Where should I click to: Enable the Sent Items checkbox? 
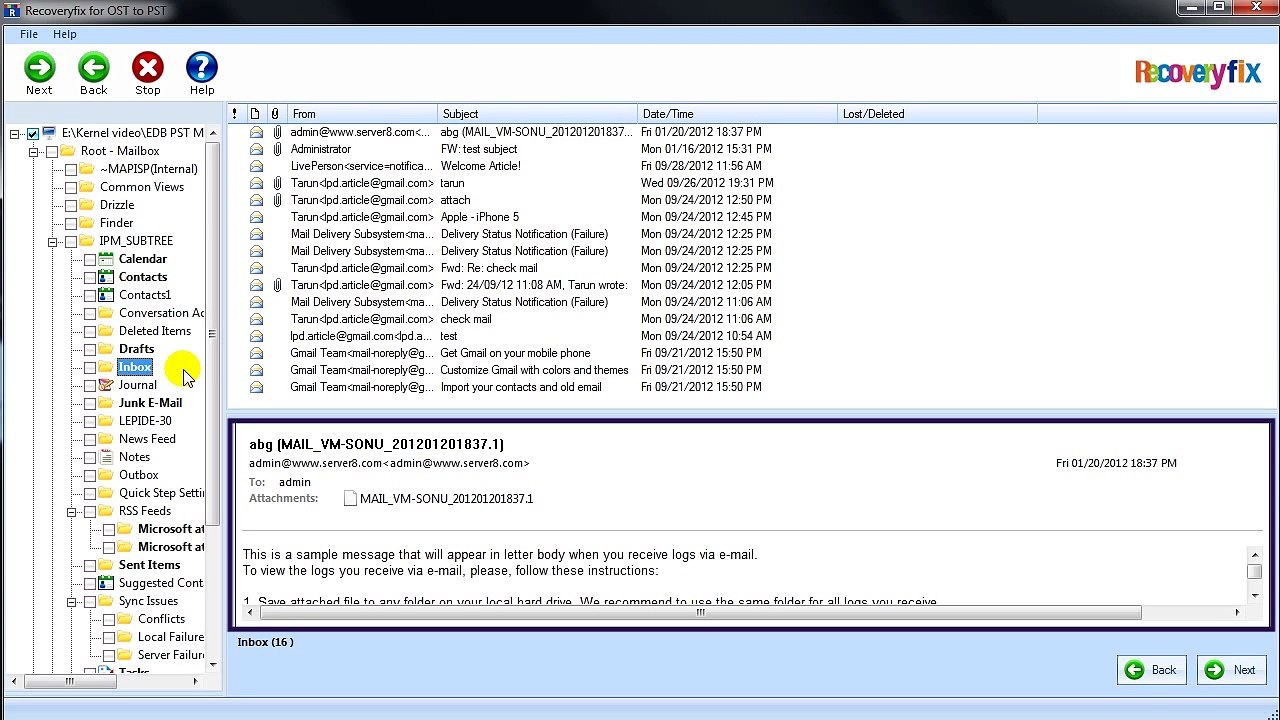90,565
